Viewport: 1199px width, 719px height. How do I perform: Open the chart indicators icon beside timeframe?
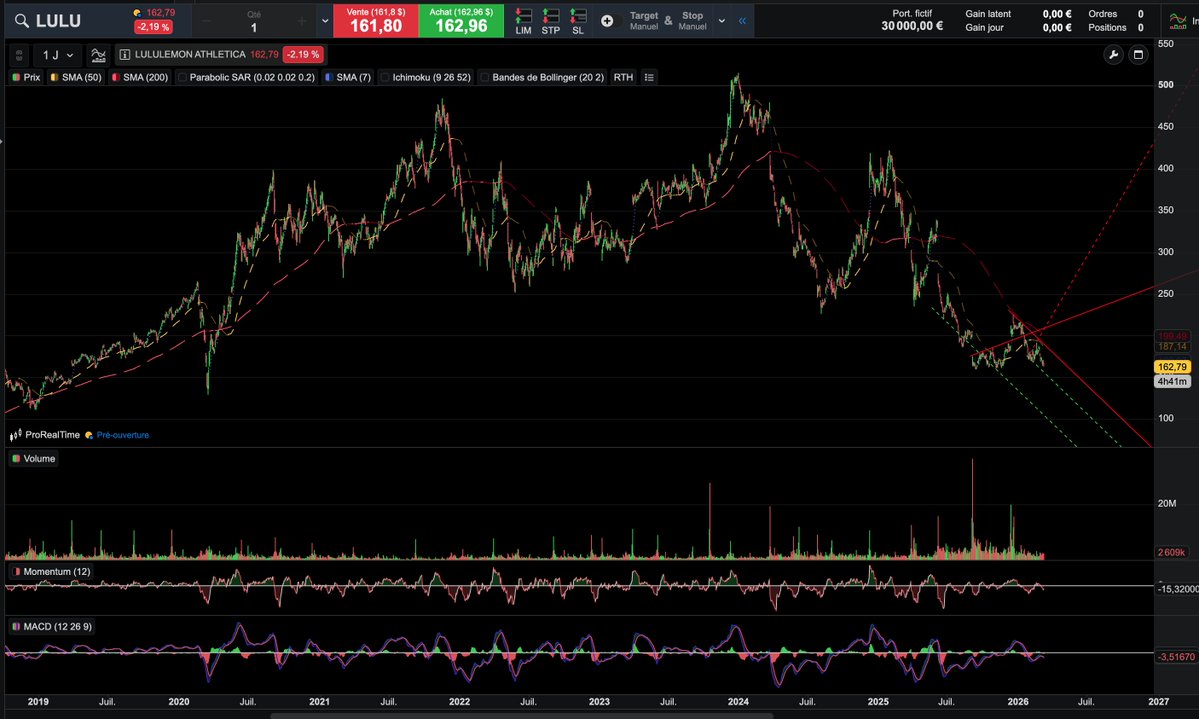tap(98, 55)
